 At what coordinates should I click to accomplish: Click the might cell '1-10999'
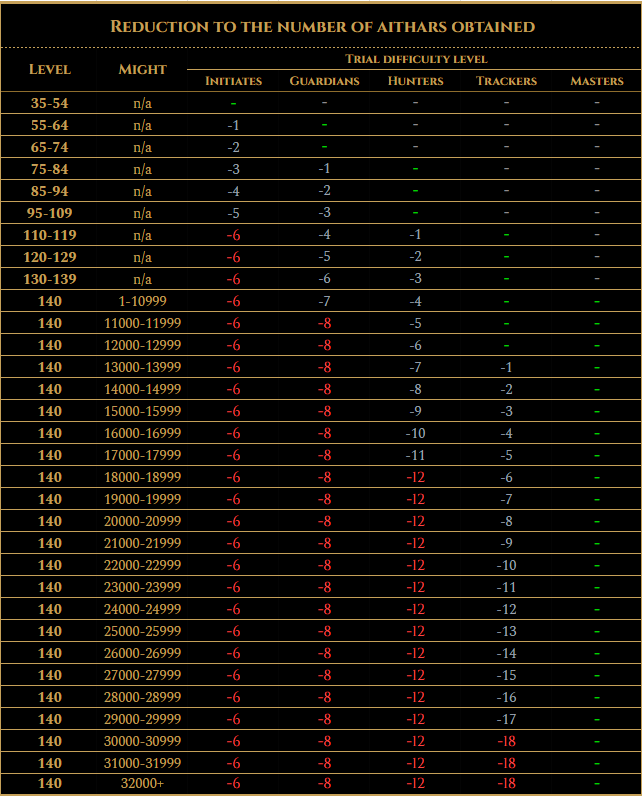[x=143, y=301]
